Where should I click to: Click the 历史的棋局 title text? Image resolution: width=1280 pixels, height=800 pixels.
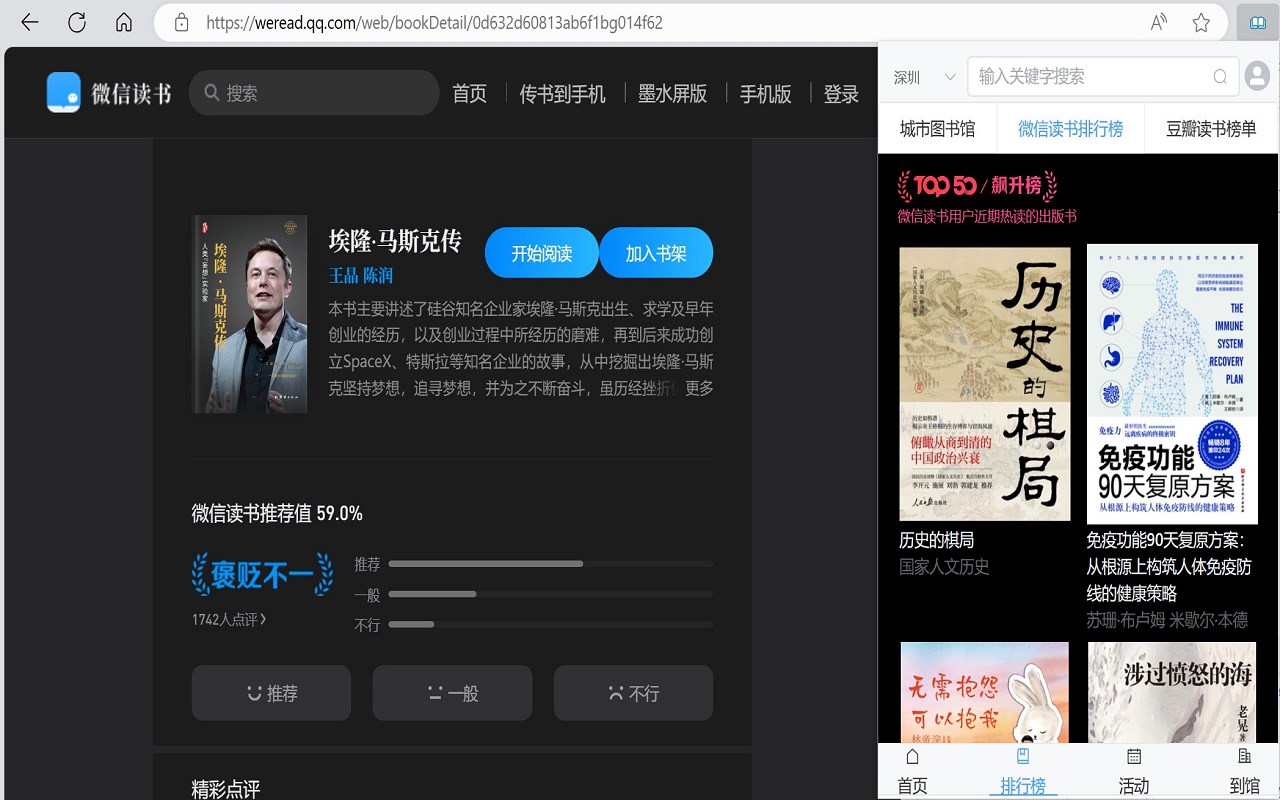[x=936, y=540]
